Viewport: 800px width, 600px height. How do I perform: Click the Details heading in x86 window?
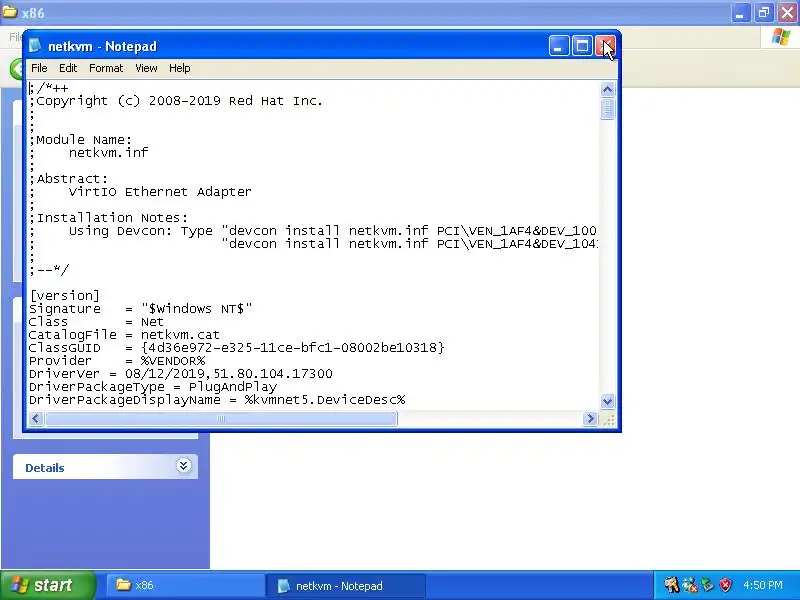[x=44, y=468]
